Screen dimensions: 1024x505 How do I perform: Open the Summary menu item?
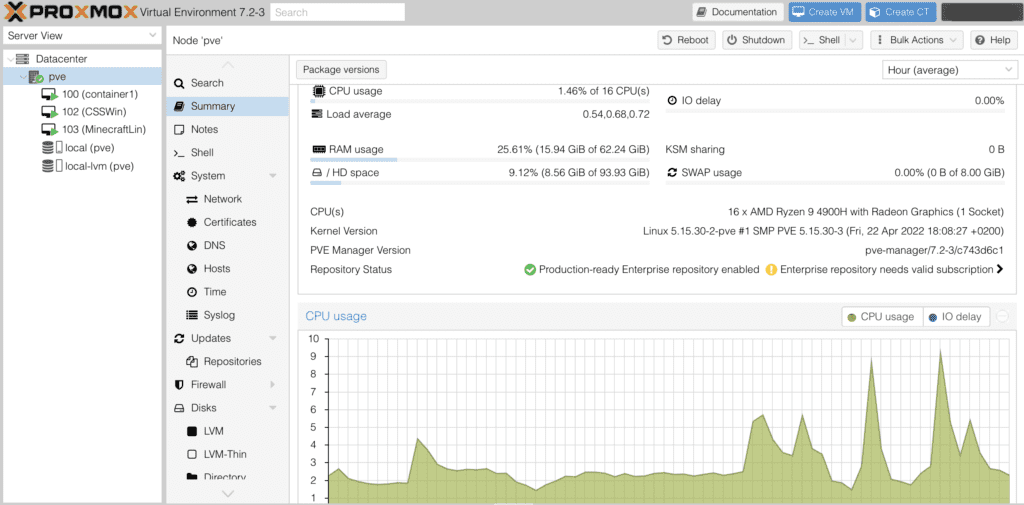(x=227, y=106)
